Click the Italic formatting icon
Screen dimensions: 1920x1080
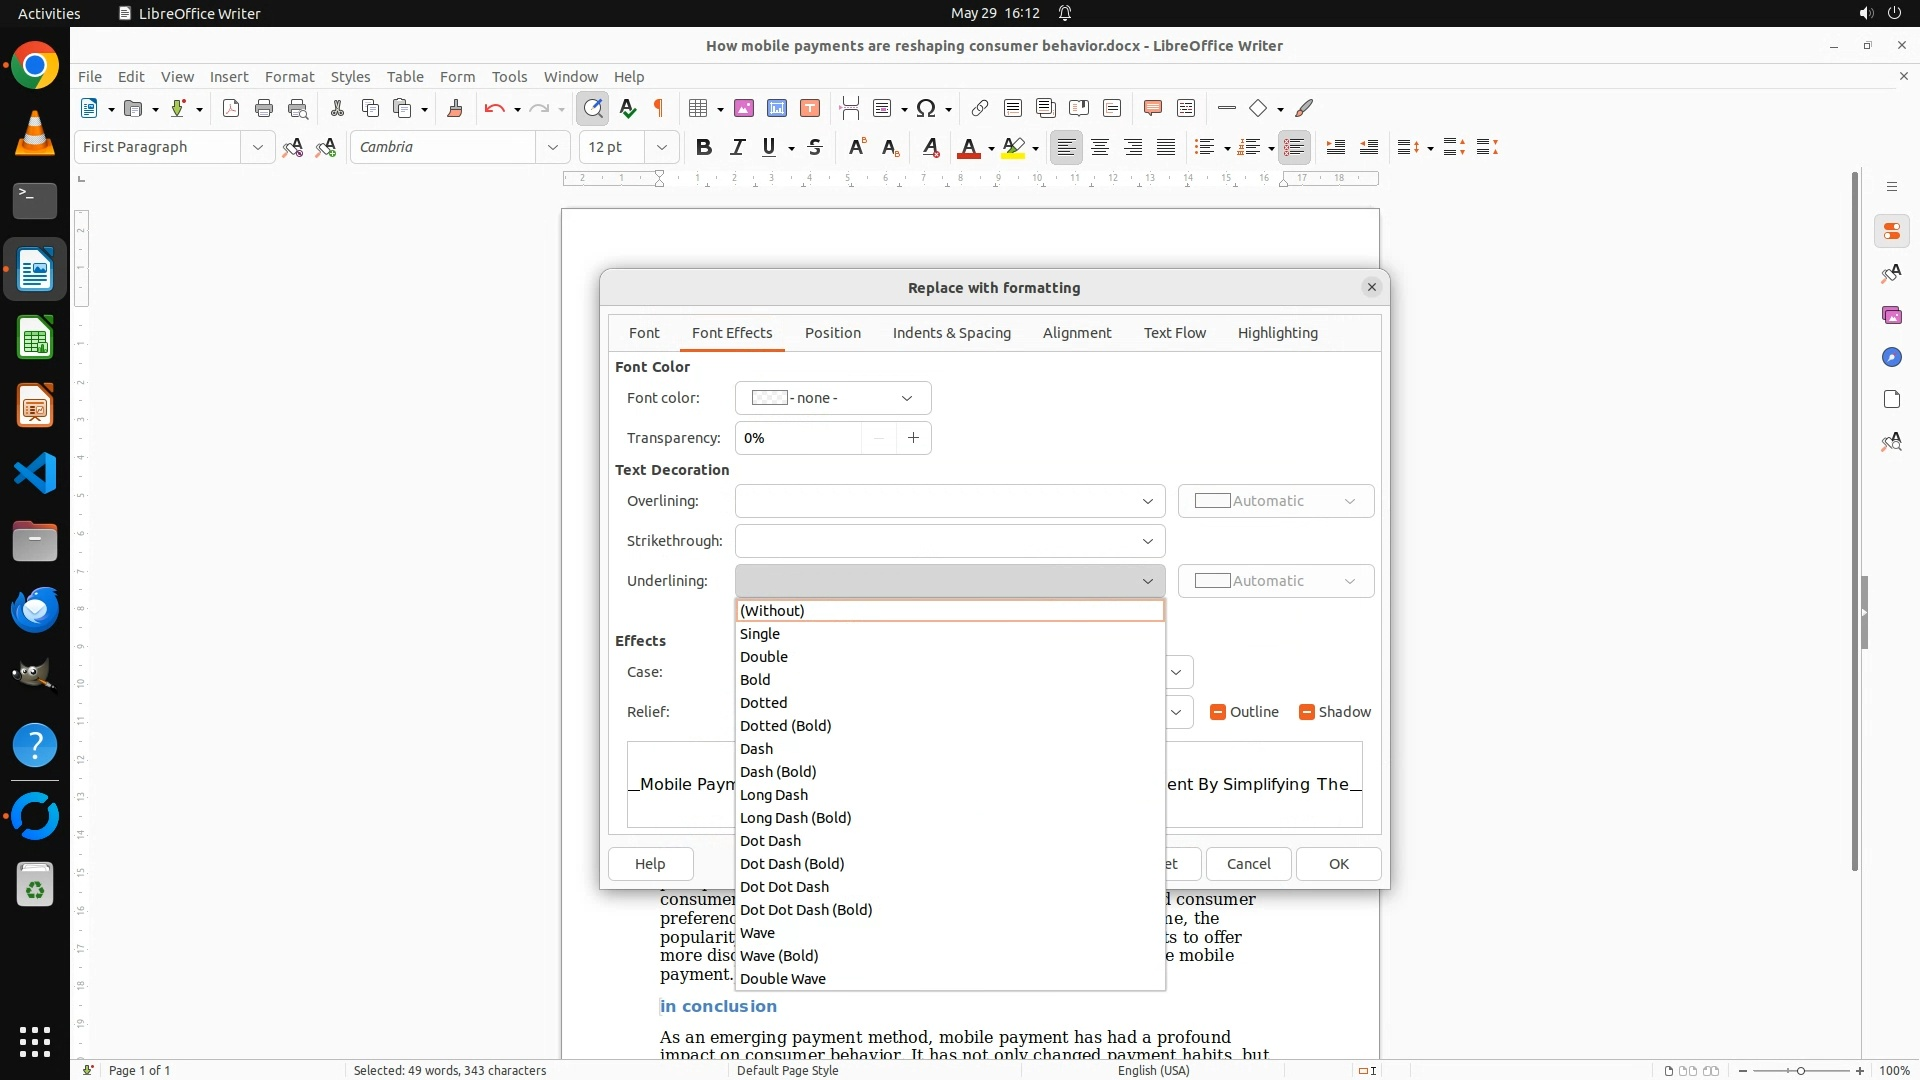[737, 147]
